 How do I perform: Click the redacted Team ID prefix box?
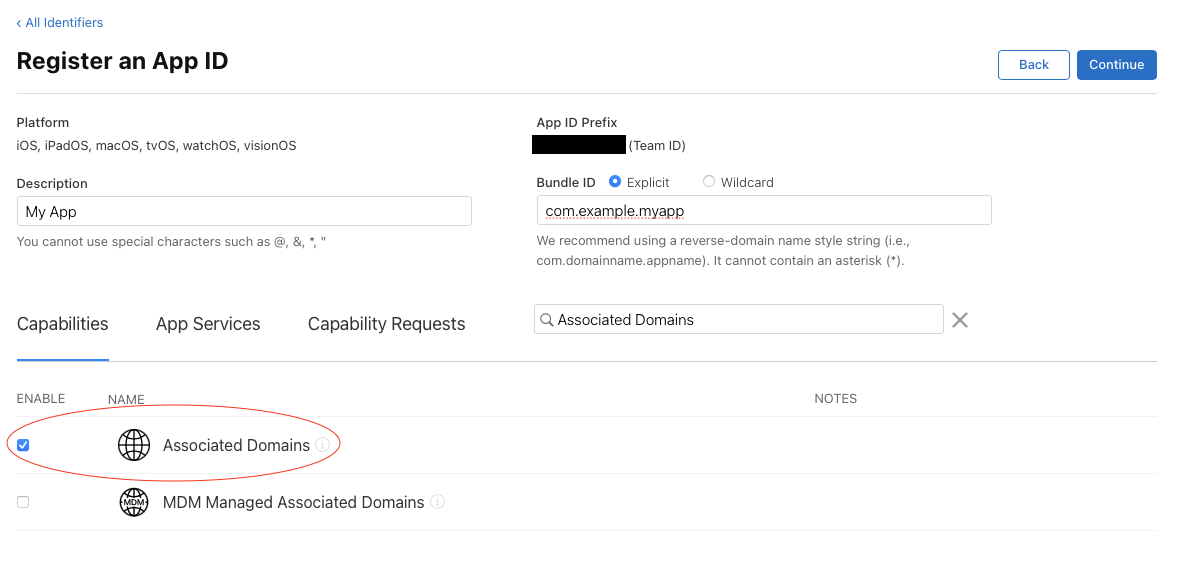click(x=578, y=144)
